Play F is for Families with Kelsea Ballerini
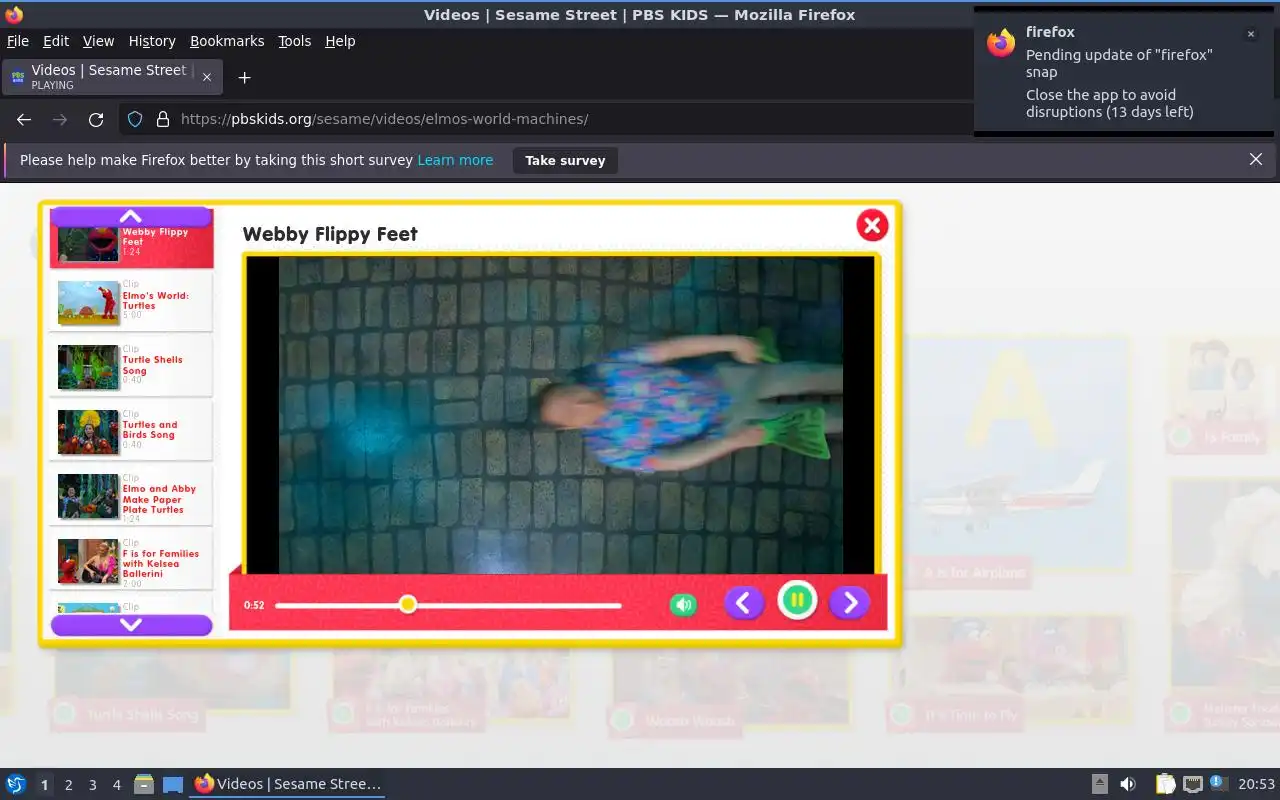 (x=131, y=560)
